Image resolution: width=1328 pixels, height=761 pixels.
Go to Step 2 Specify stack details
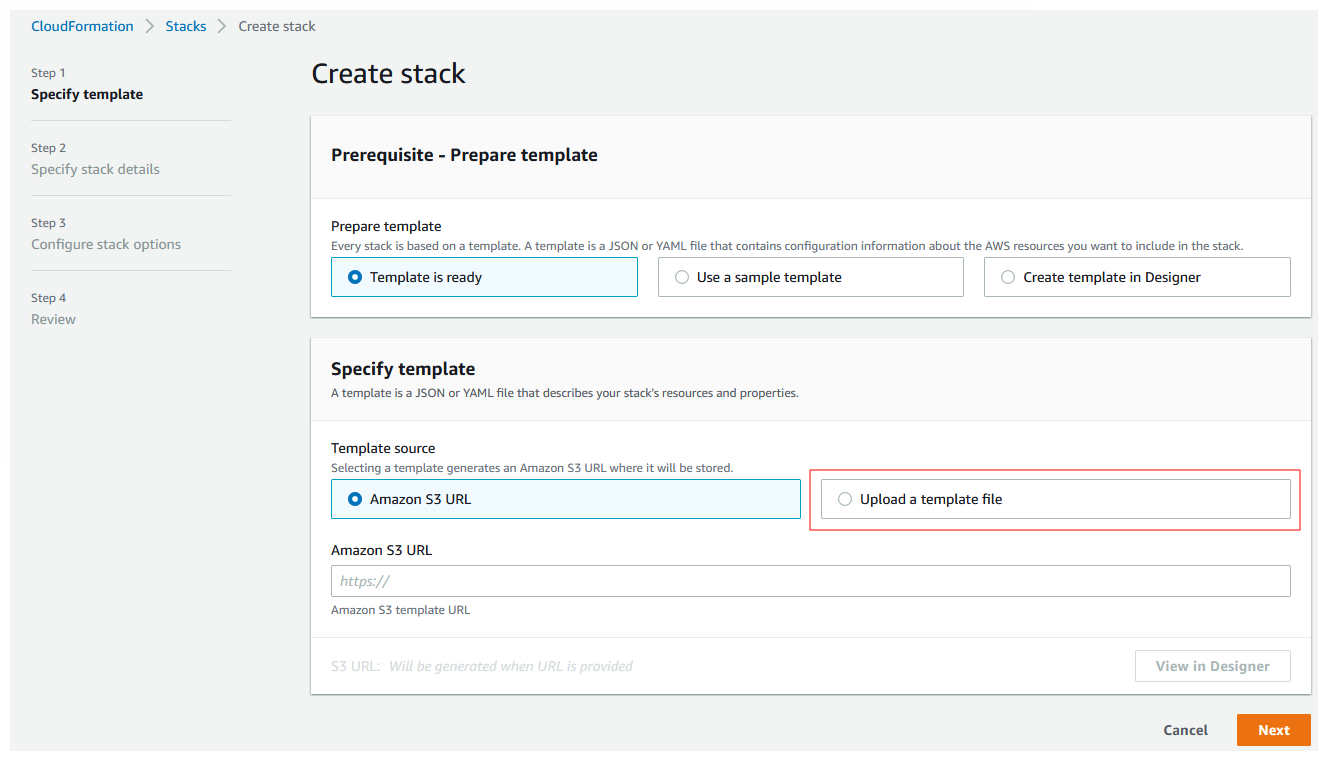coord(95,159)
